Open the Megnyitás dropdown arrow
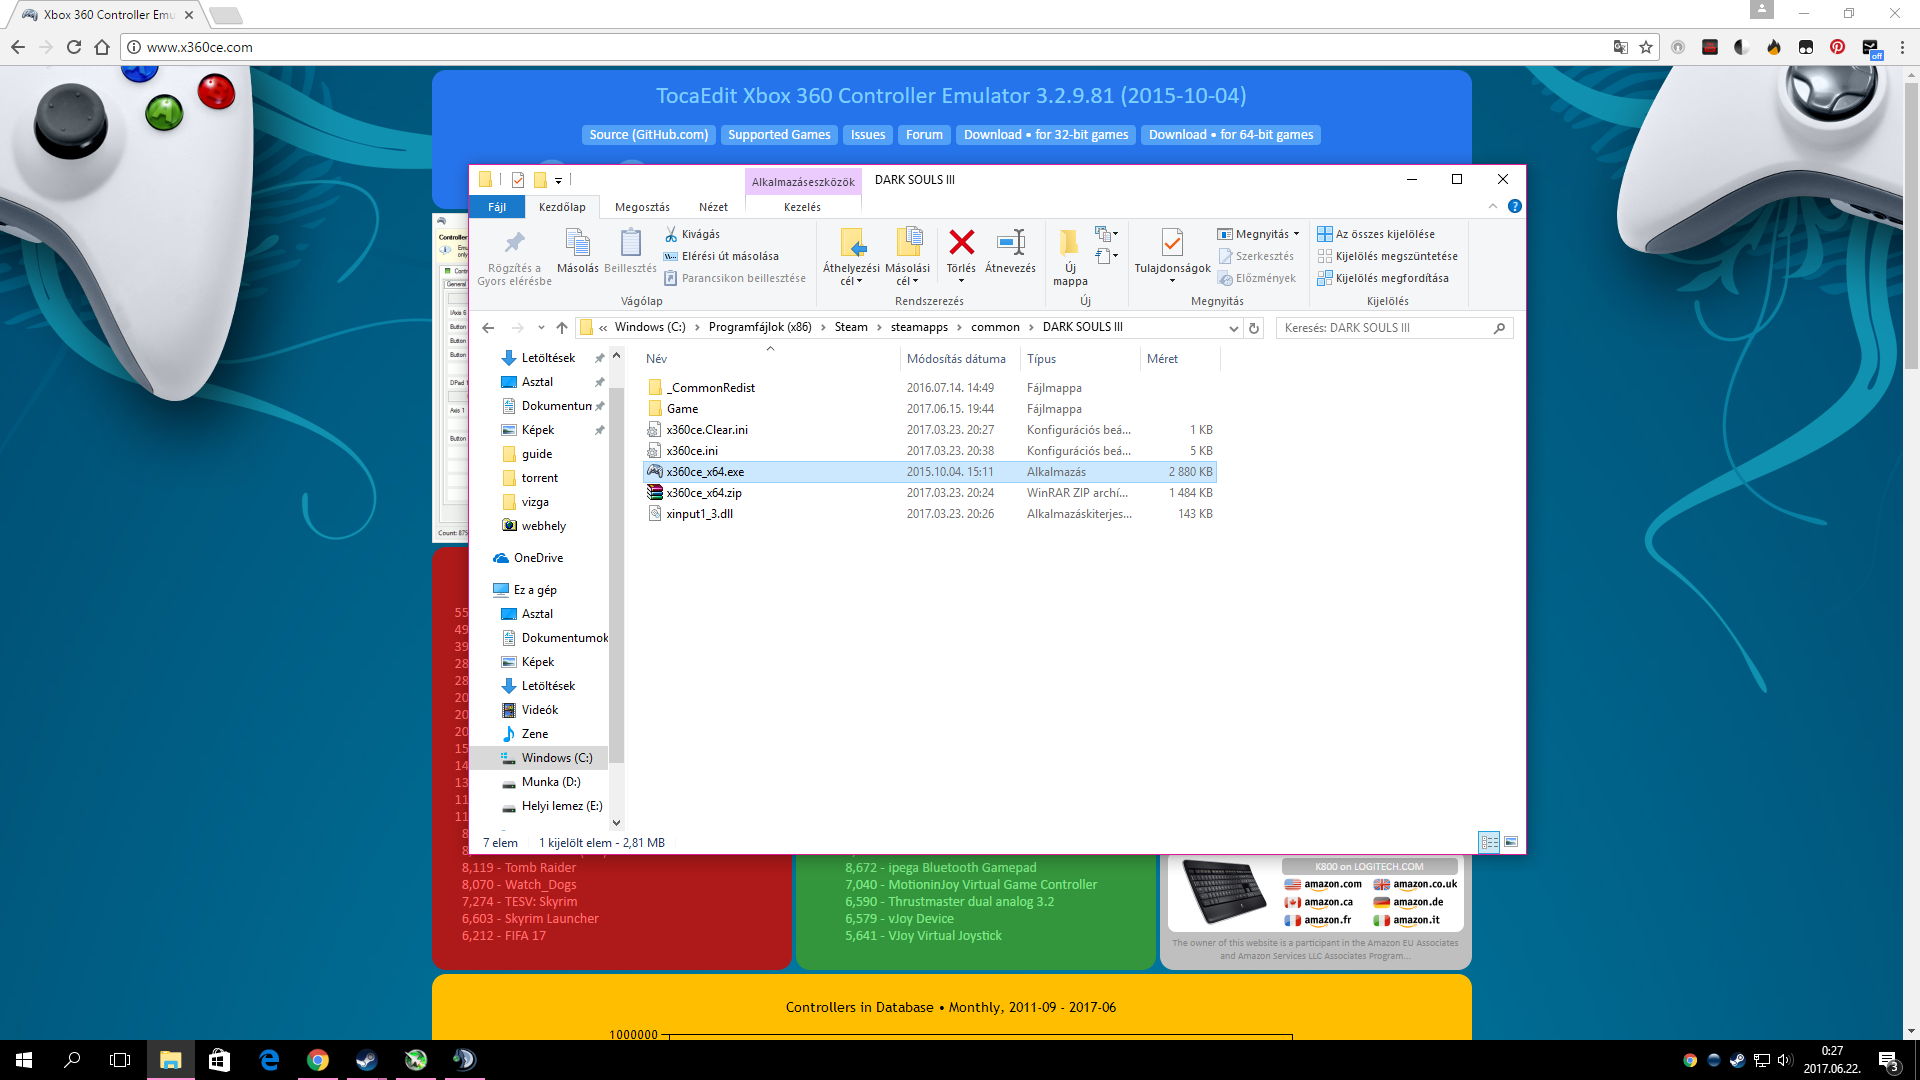 point(1297,234)
